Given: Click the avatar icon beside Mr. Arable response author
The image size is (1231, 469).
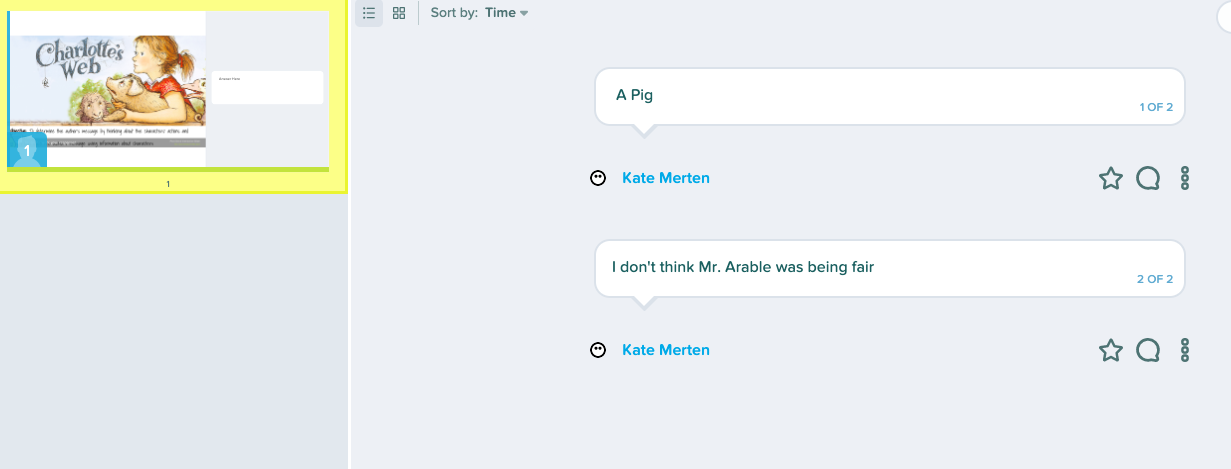Looking at the screenshot, I should tap(598, 350).
